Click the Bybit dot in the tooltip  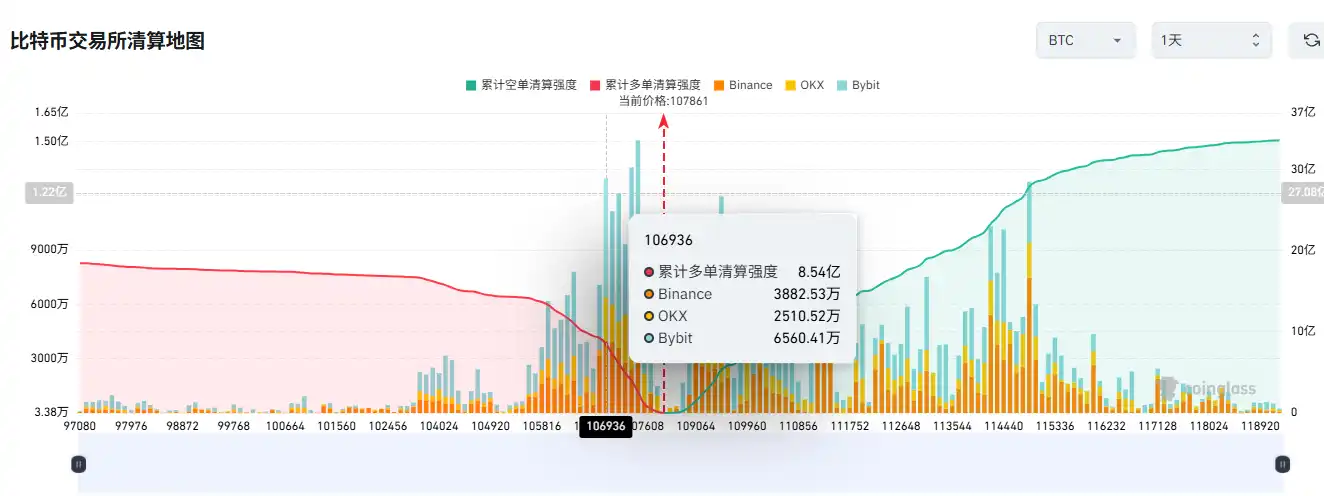coord(649,338)
